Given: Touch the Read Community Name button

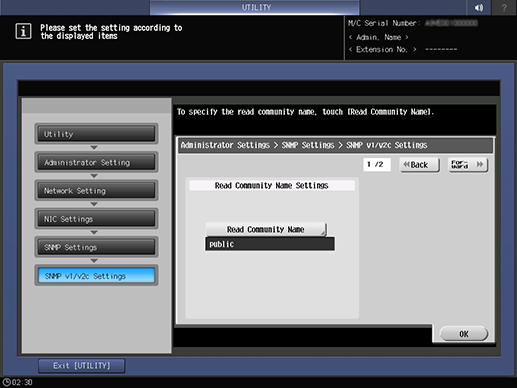Looking at the screenshot, I should tap(266, 229).
